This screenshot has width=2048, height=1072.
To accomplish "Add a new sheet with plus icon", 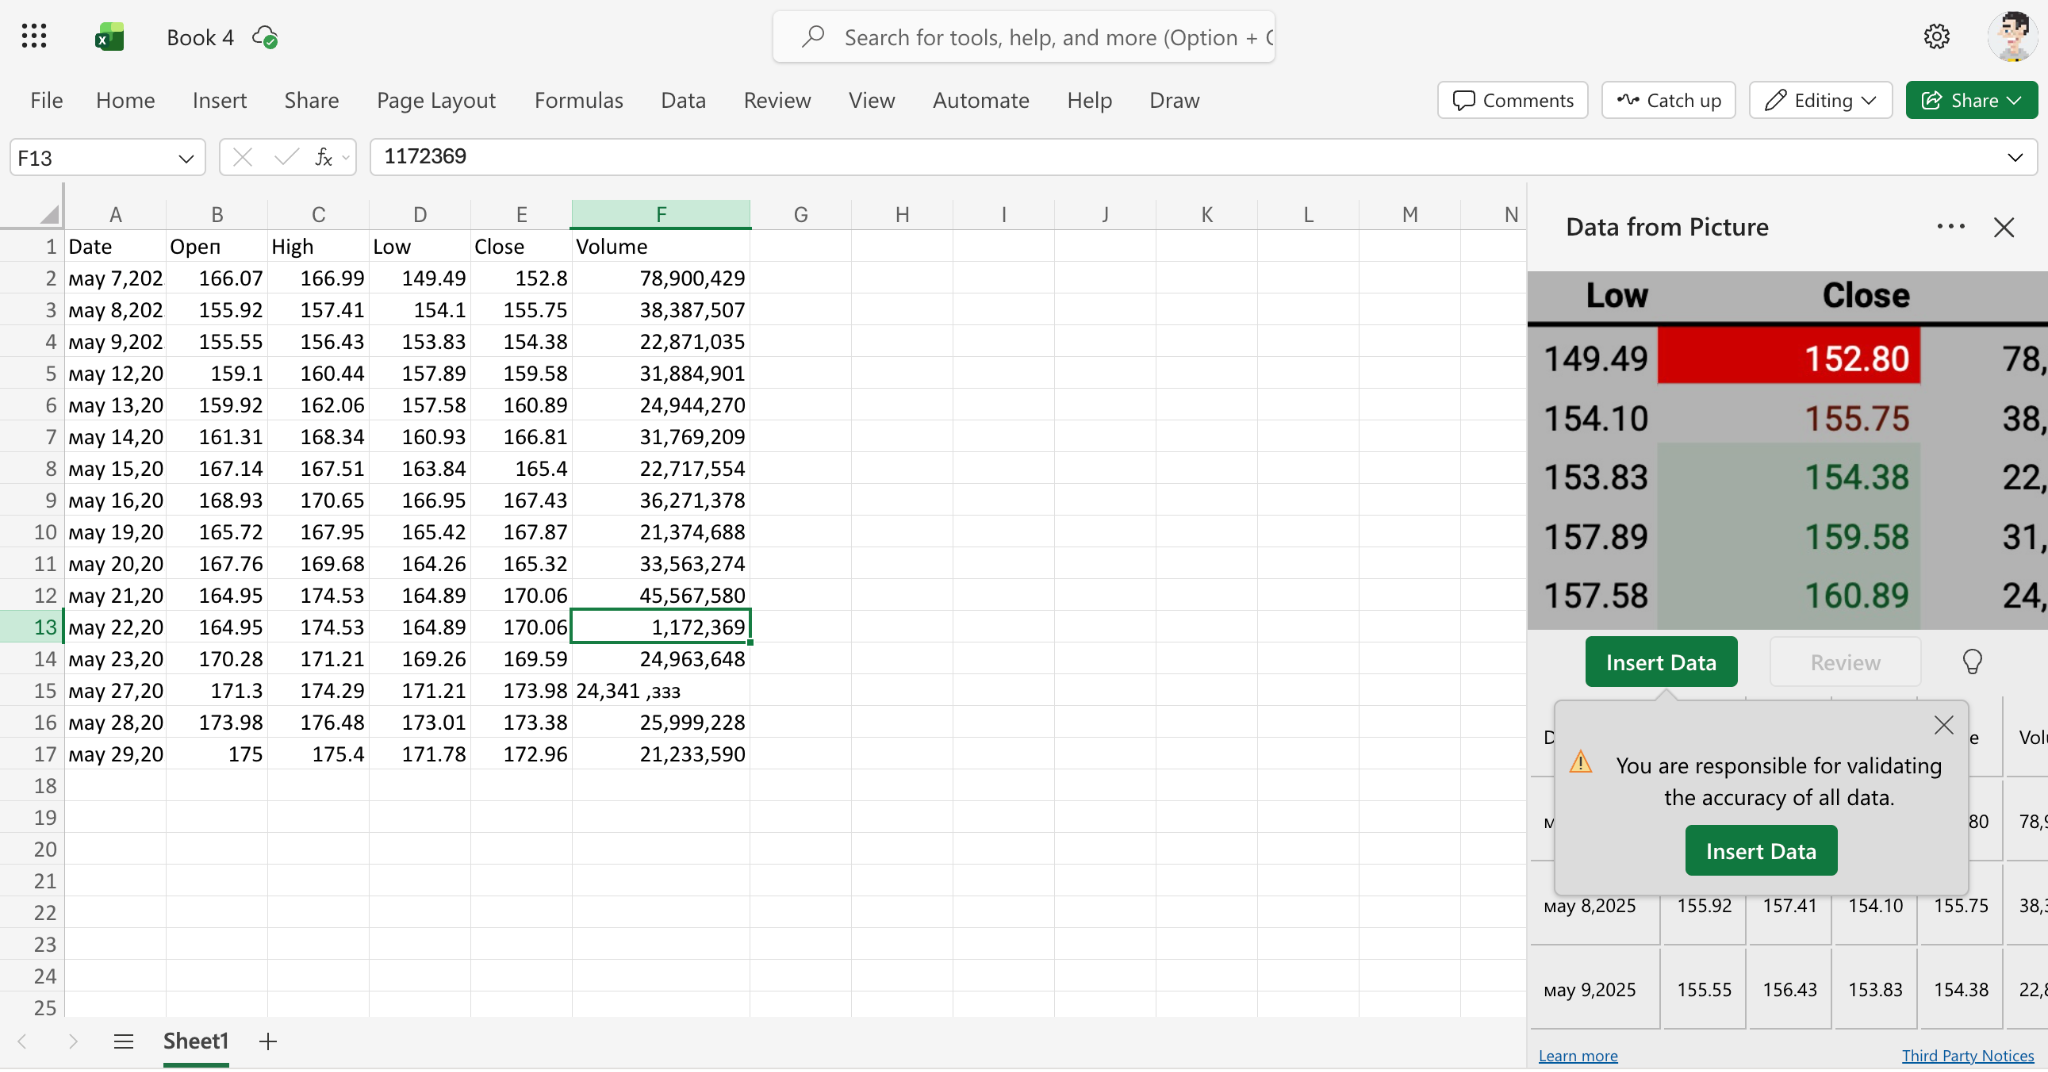I will [267, 1042].
